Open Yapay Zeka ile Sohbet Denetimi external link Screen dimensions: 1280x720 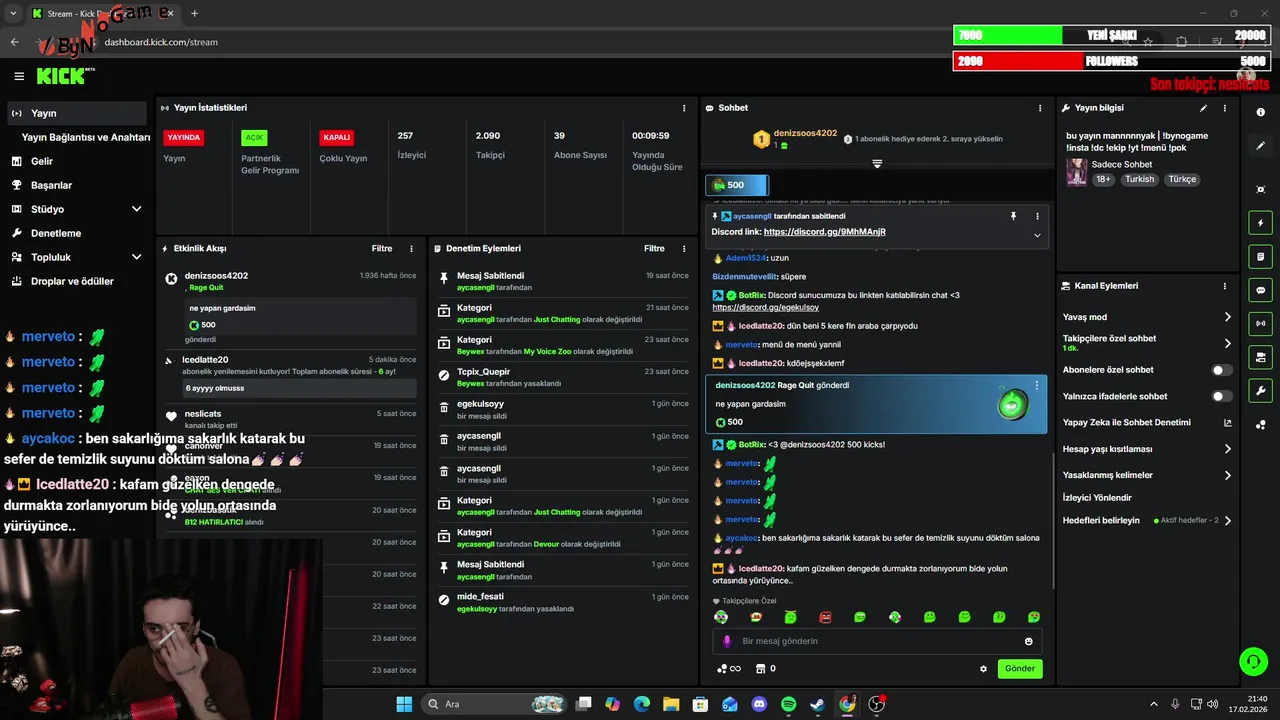tap(1228, 423)
